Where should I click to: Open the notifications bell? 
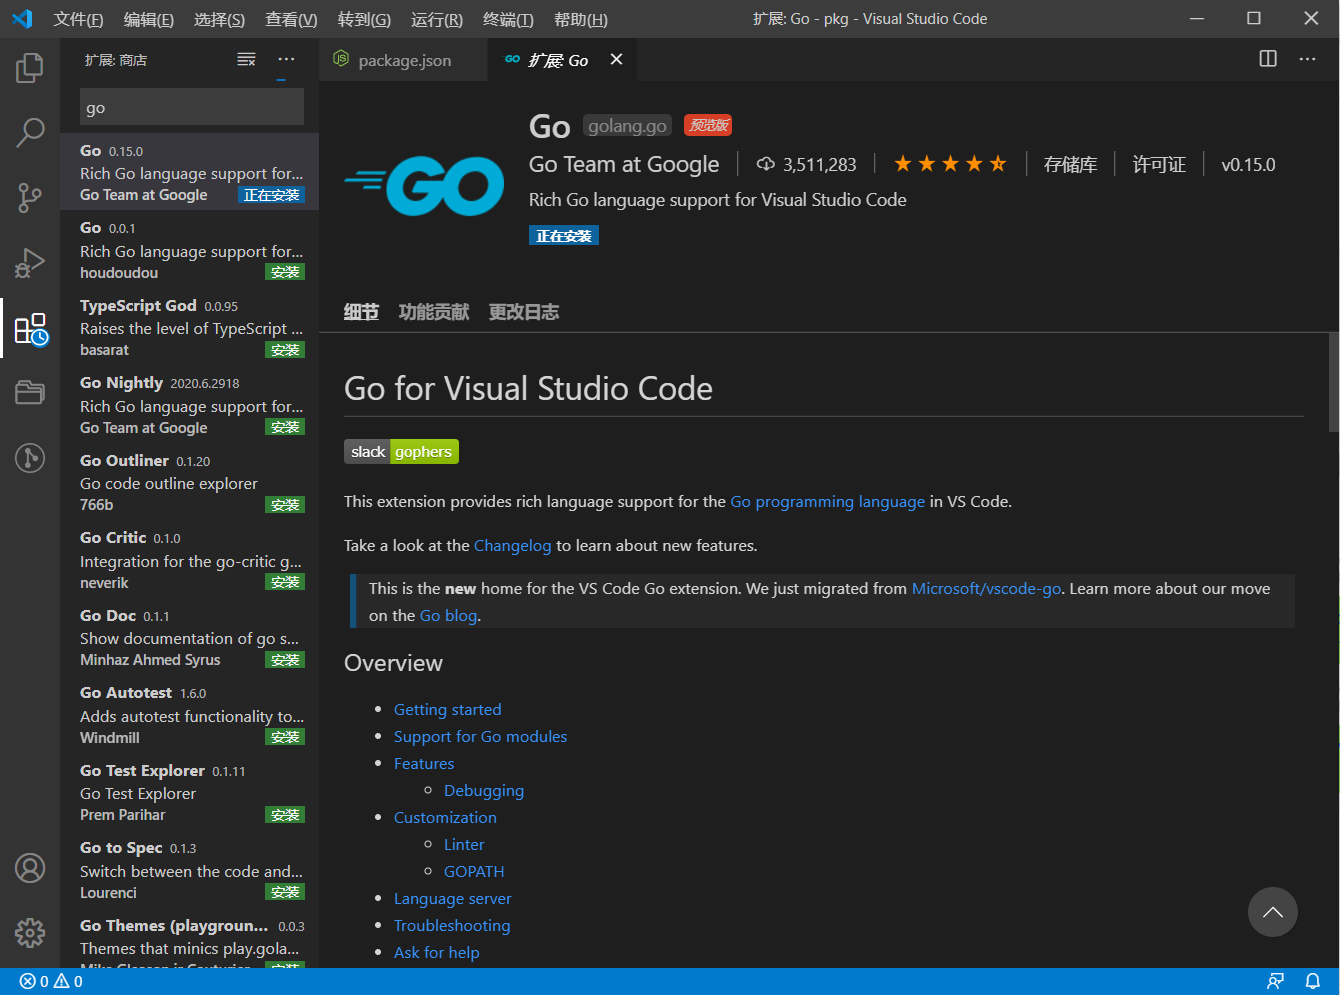pos(1313,982)
